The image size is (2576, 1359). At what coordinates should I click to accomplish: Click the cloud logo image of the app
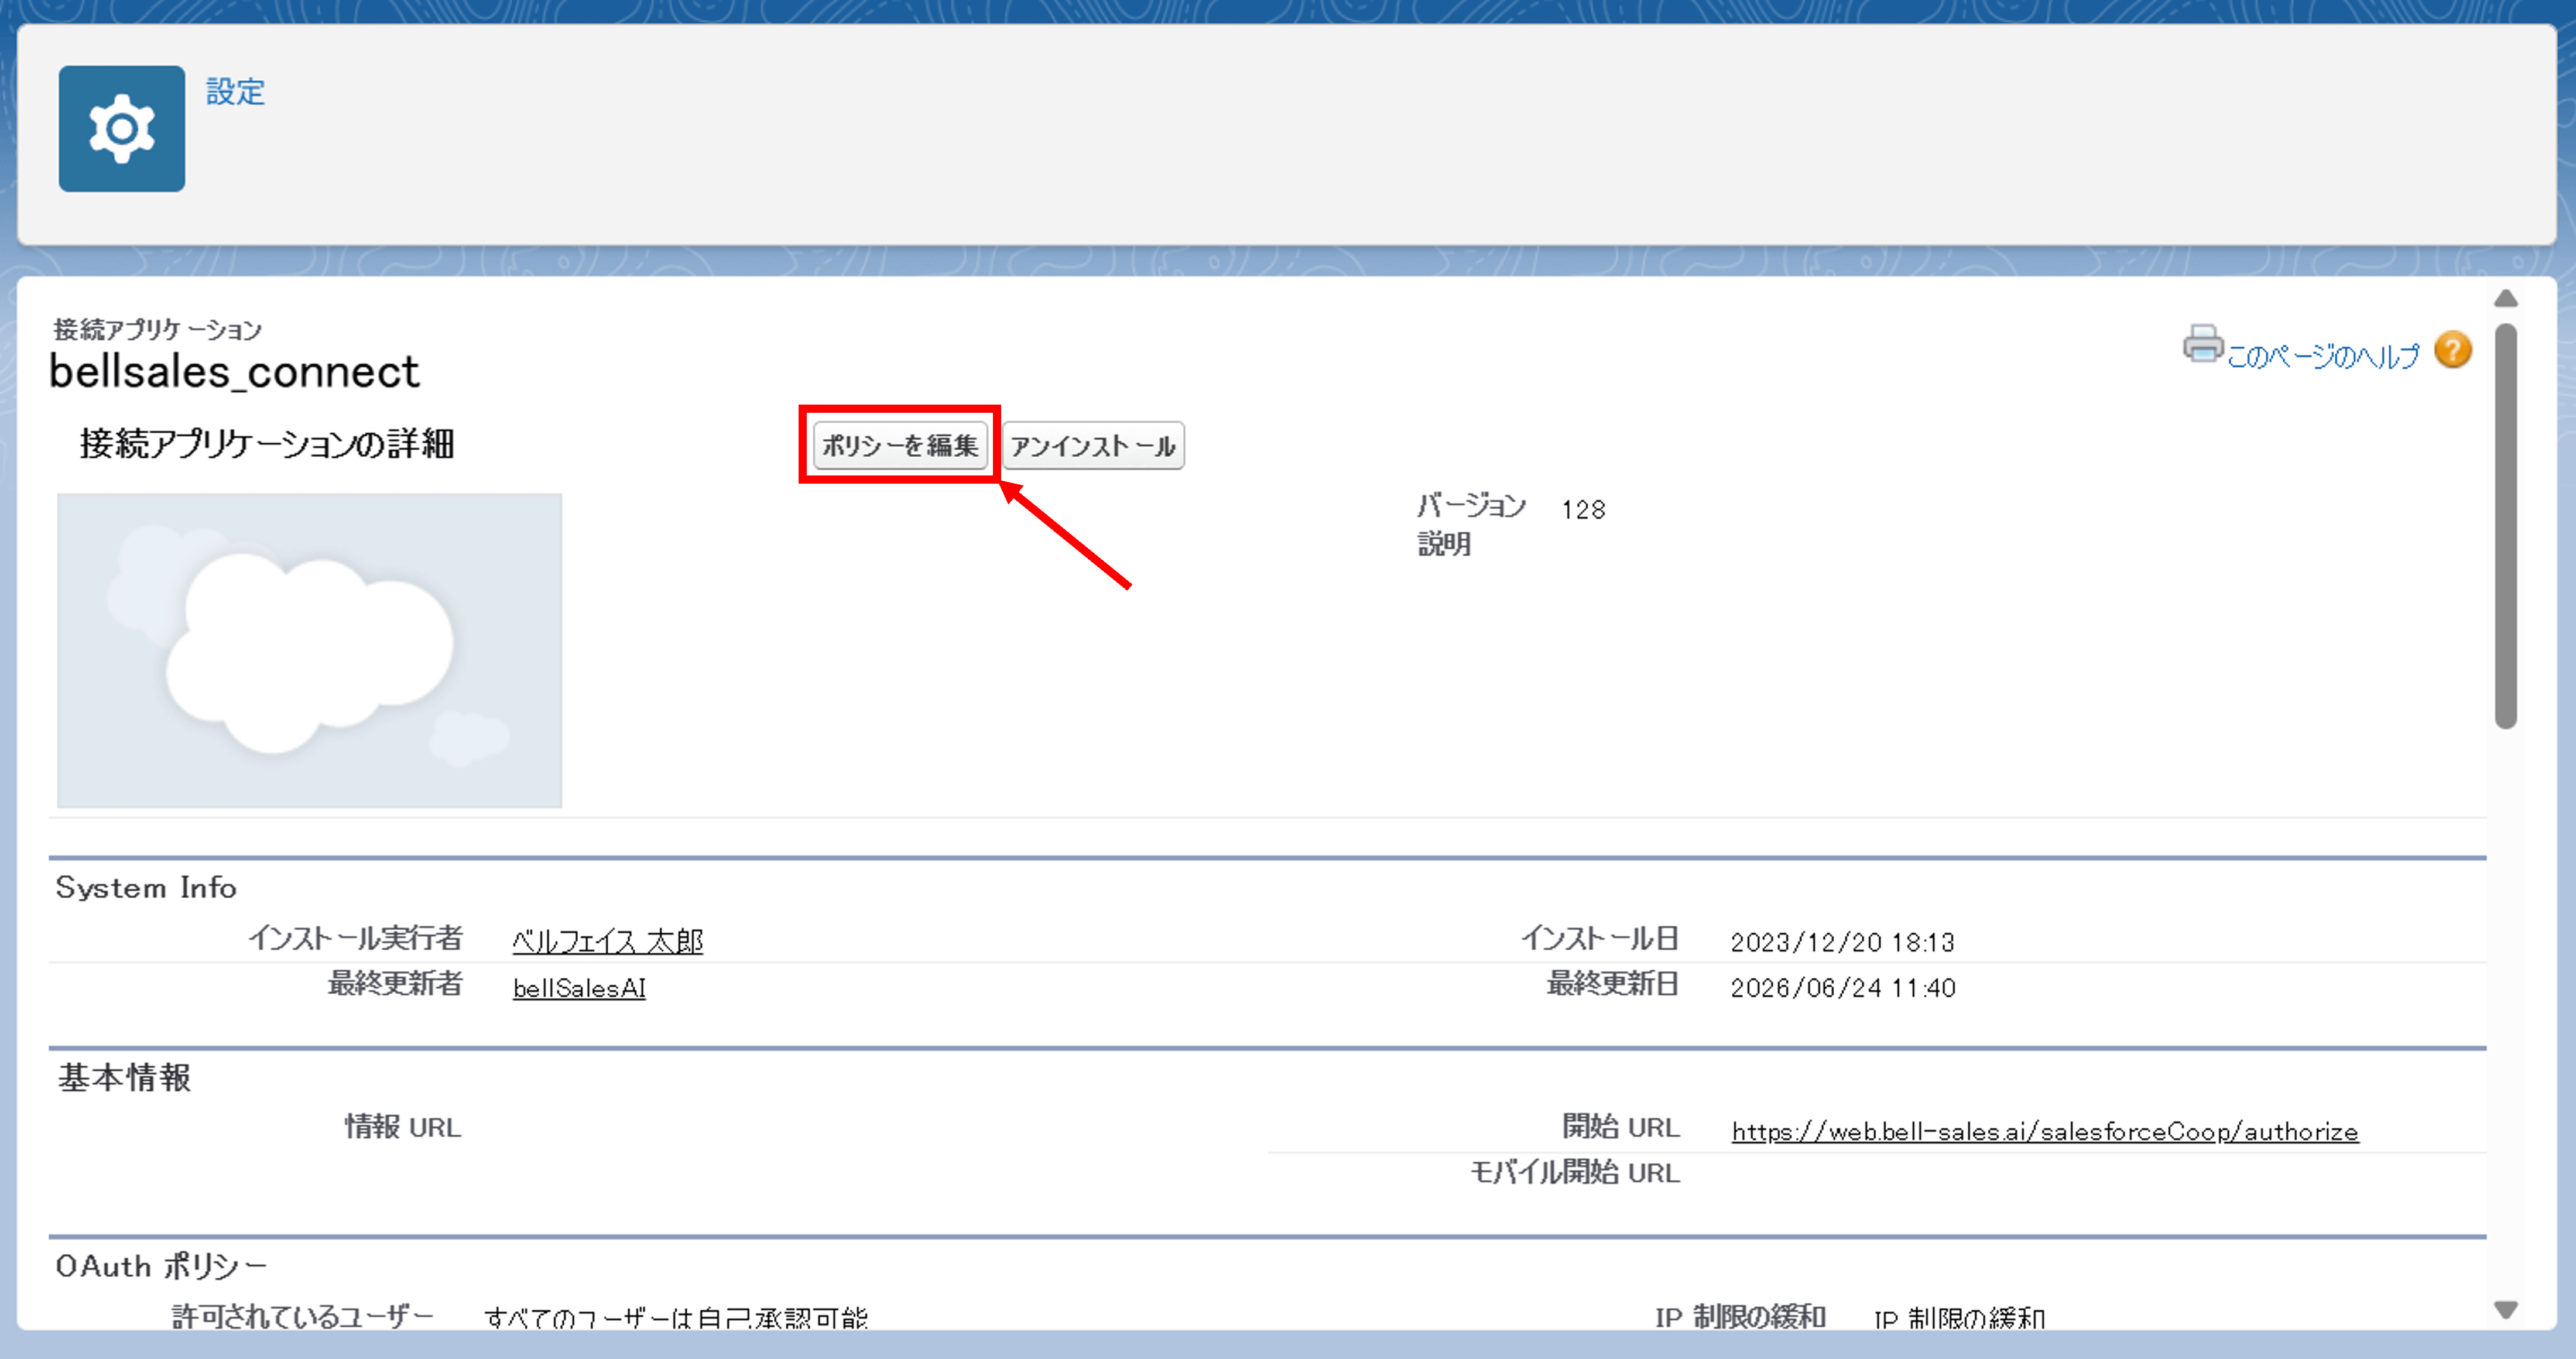[310, 650]
